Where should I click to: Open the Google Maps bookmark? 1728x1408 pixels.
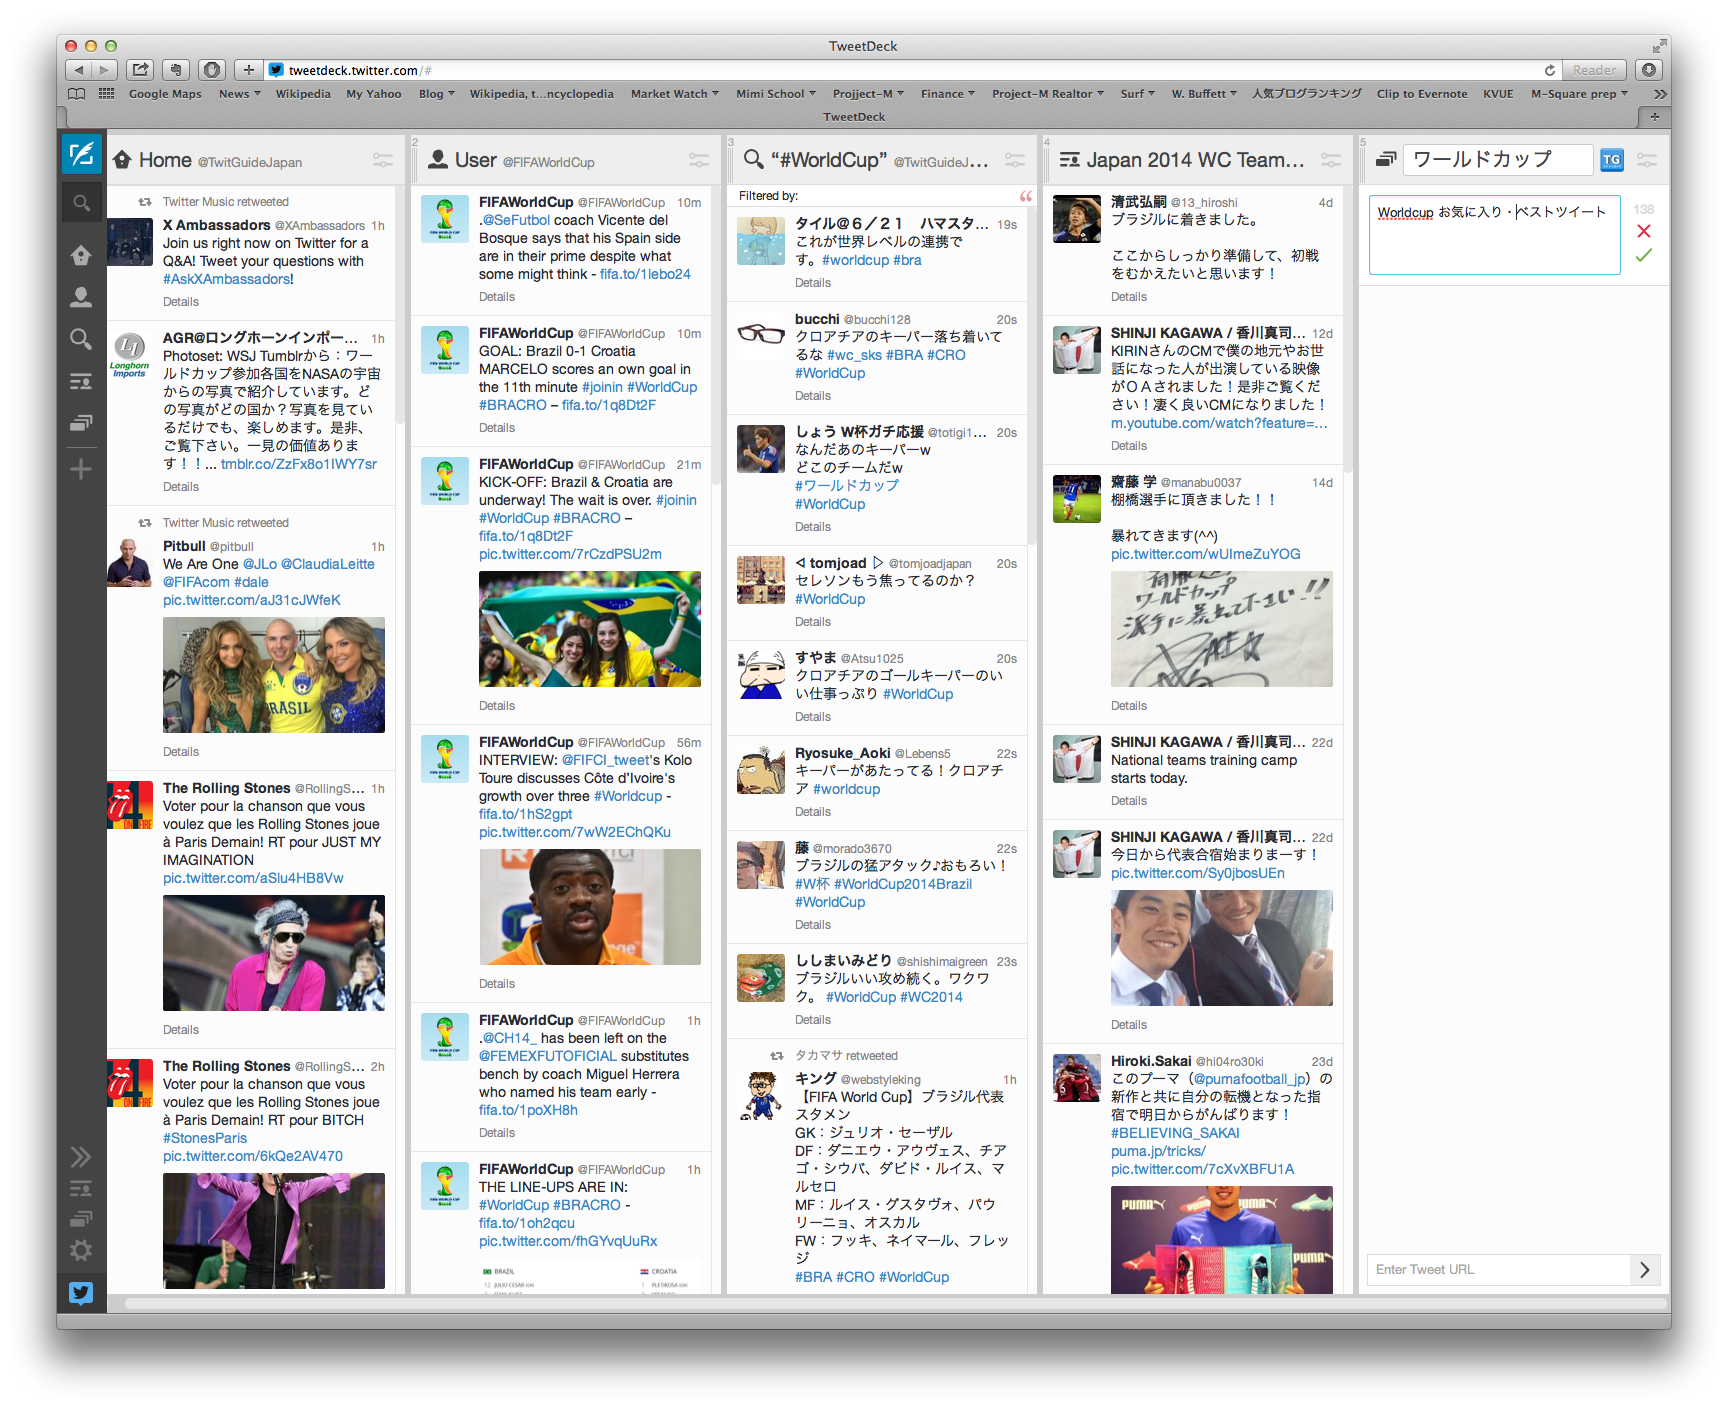[x=165, y=94]
